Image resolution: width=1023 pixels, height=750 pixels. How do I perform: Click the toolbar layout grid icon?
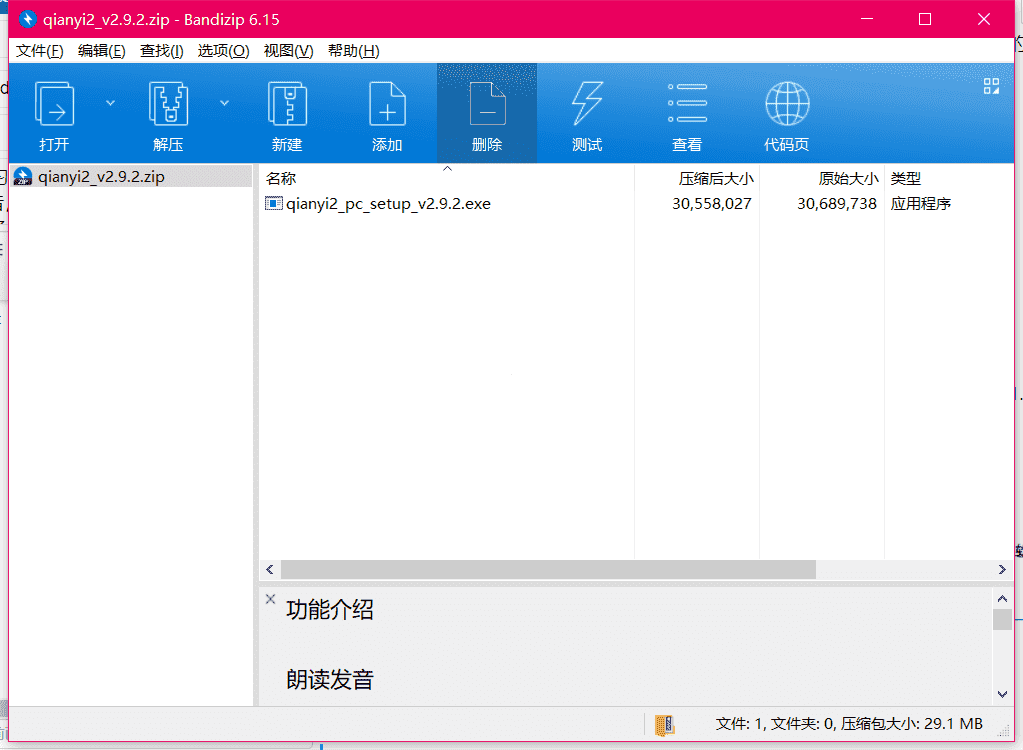[x=991, y=86]
